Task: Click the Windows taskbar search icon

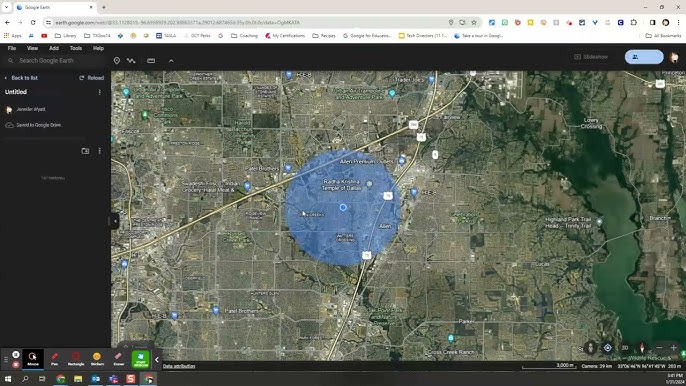Action: [x=25, y=379]
